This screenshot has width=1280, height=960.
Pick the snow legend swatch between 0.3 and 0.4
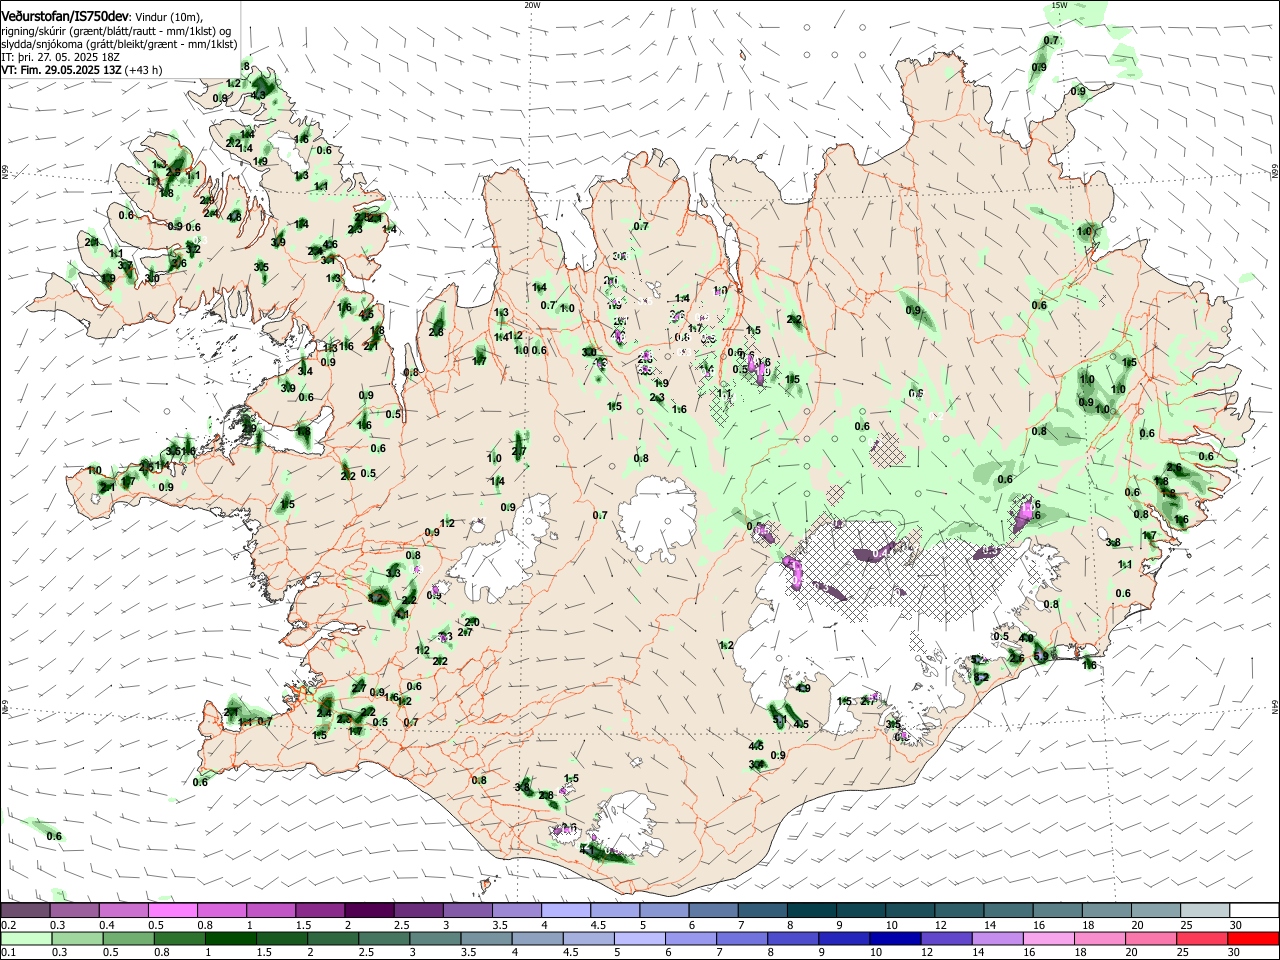(73, 911)
